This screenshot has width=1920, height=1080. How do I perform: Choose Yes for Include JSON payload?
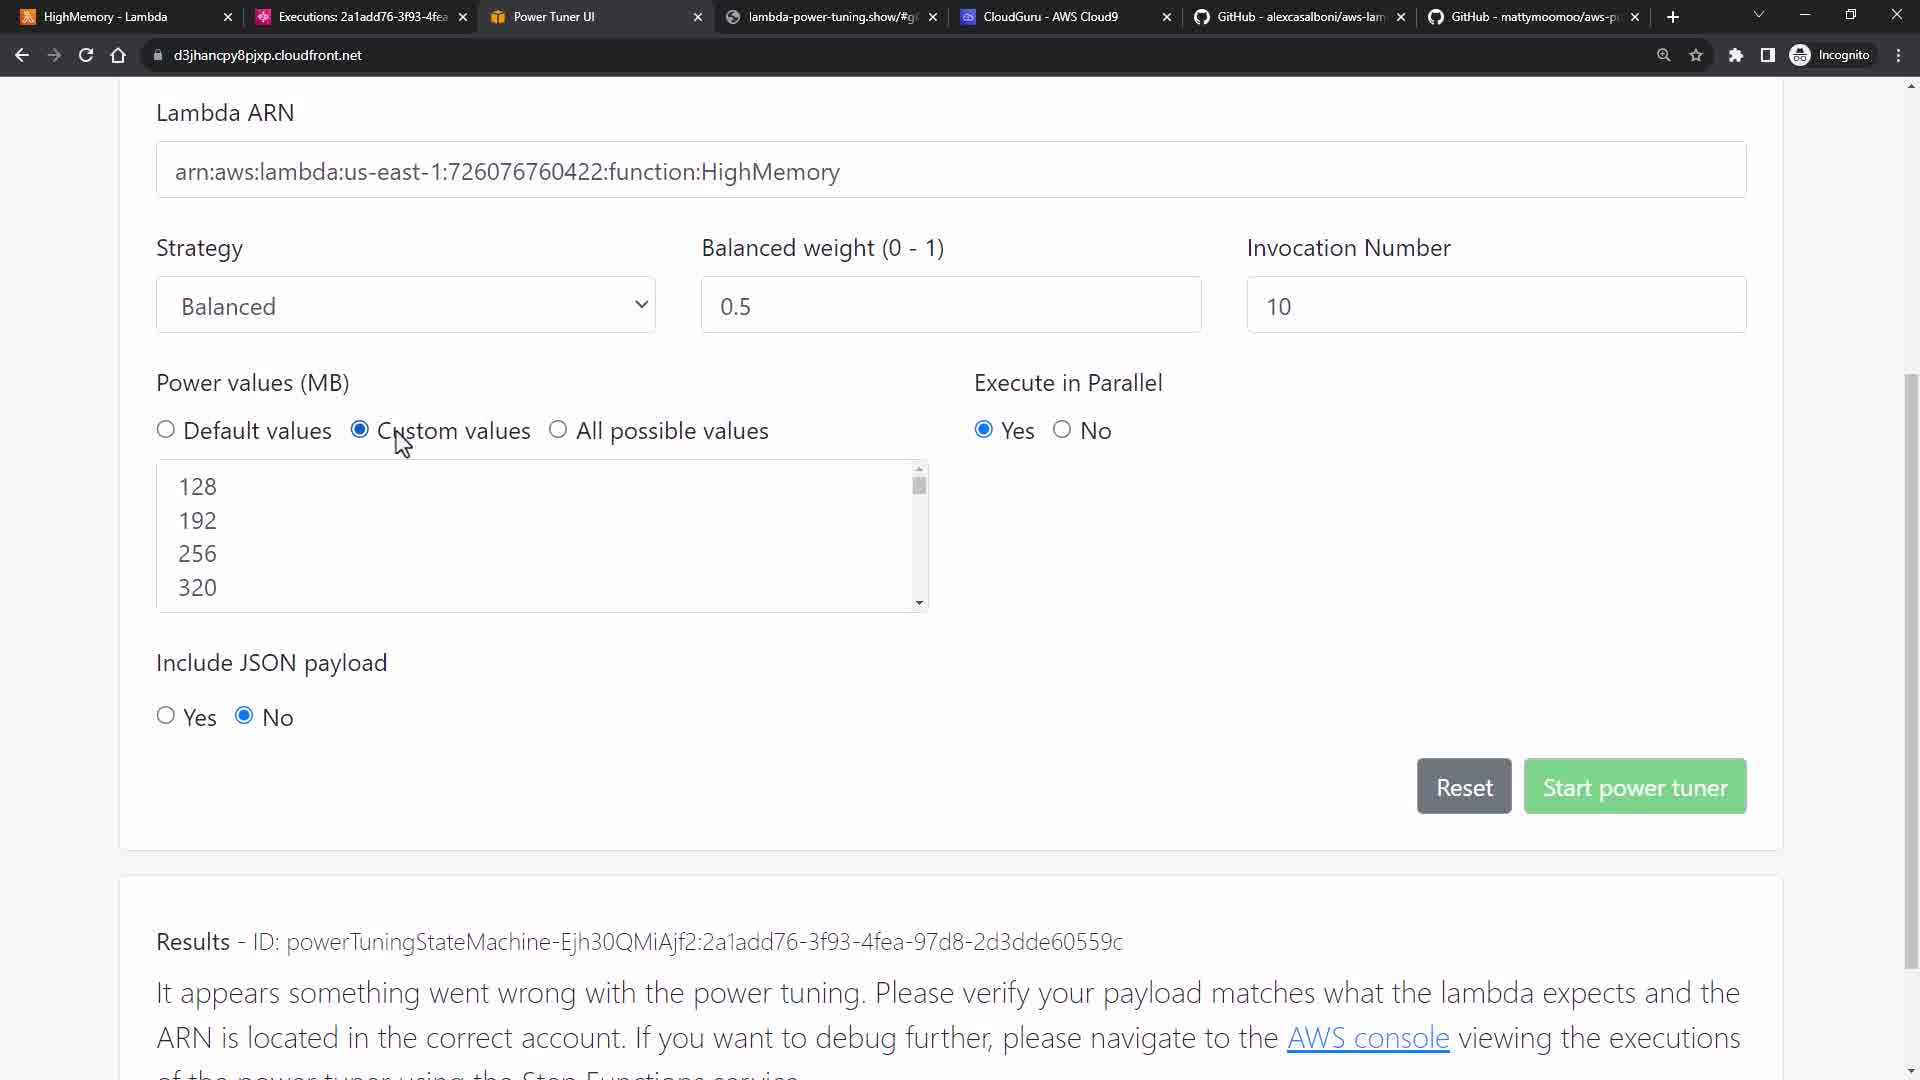(166, 716)
